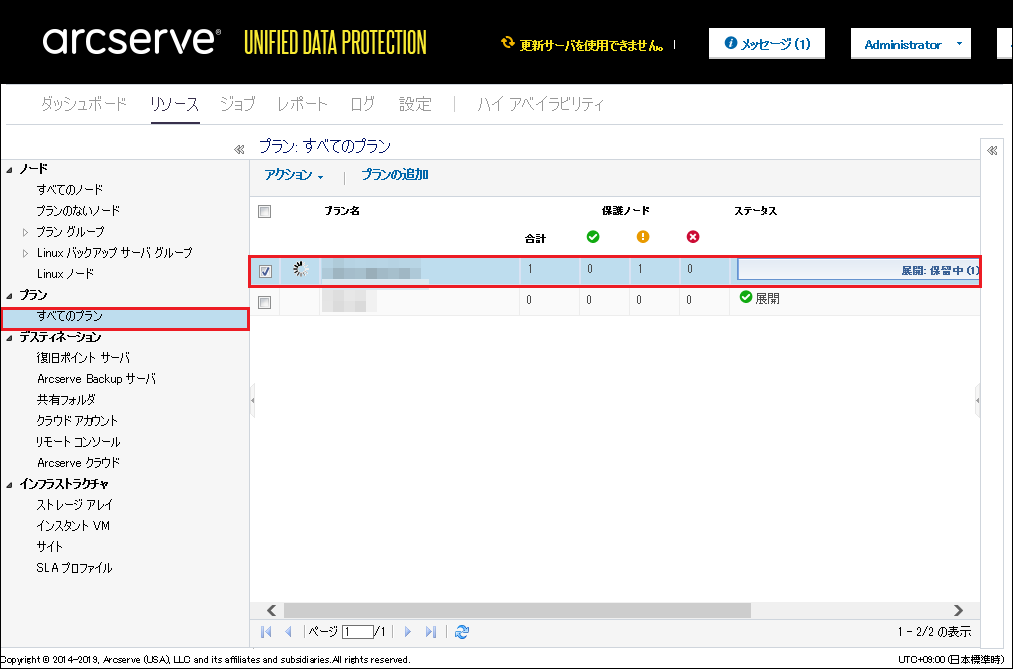1013x669 pixels.
Task: Go to the last page
Action: pos(431,632)
